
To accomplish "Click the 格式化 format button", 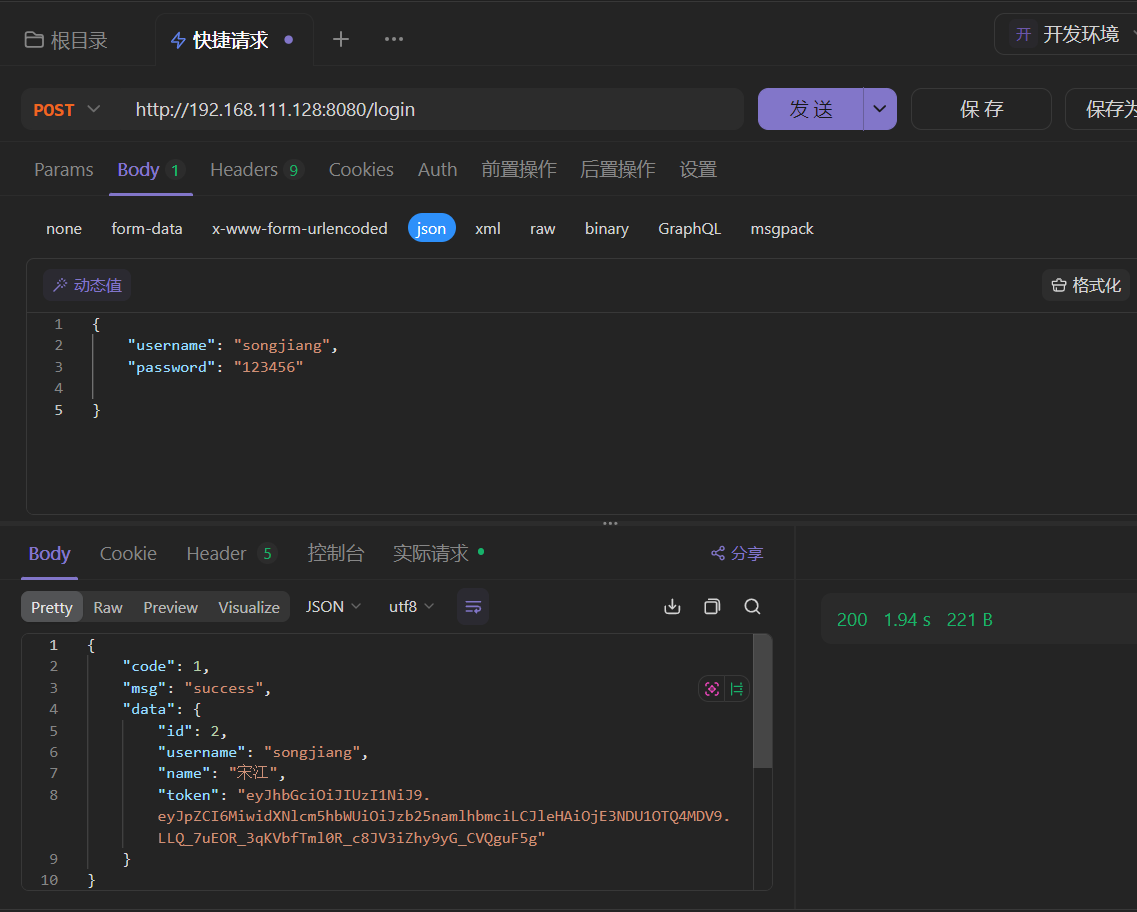I will pyautogui.click(x=1086, y=285).
